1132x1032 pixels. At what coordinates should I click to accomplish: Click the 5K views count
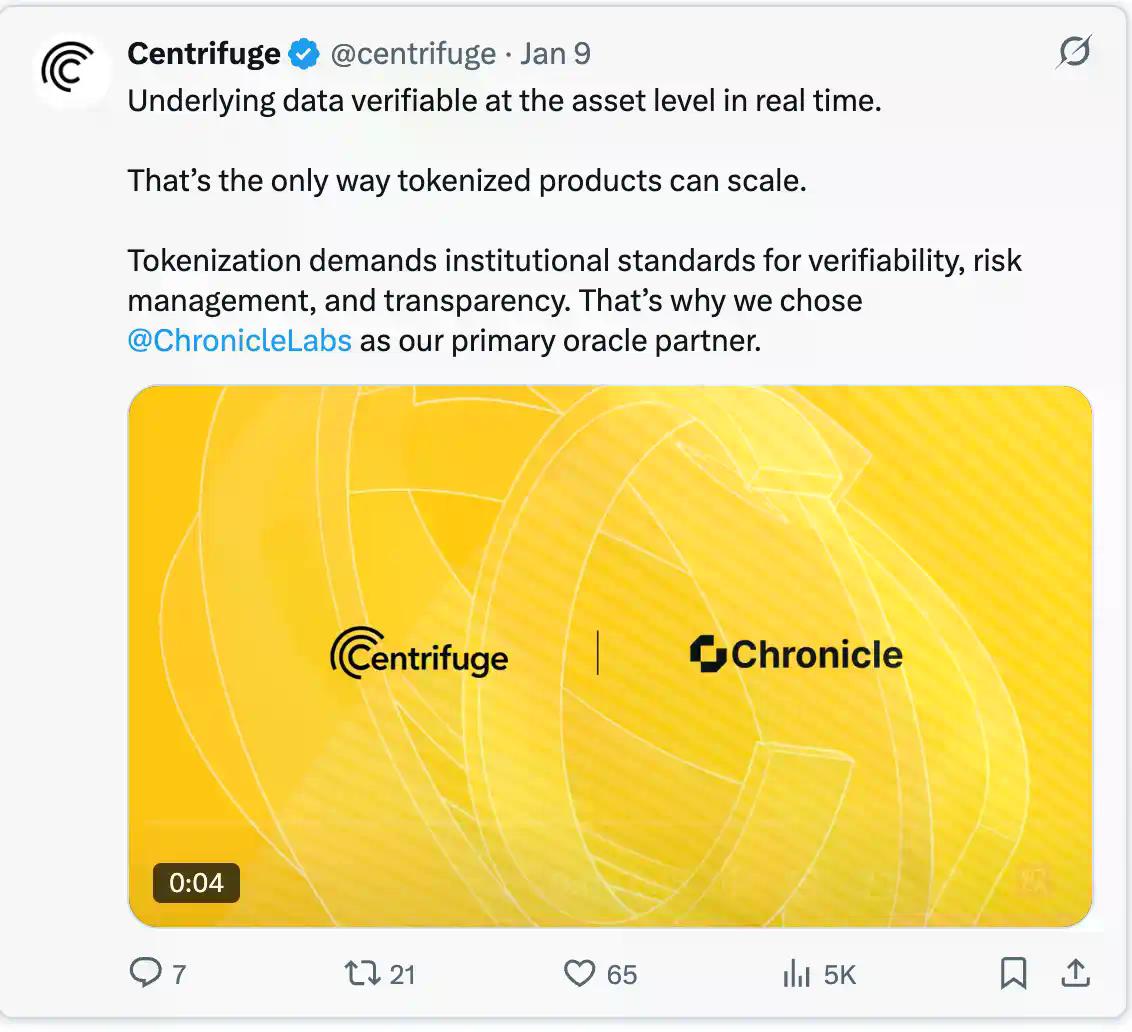[840, 974]
